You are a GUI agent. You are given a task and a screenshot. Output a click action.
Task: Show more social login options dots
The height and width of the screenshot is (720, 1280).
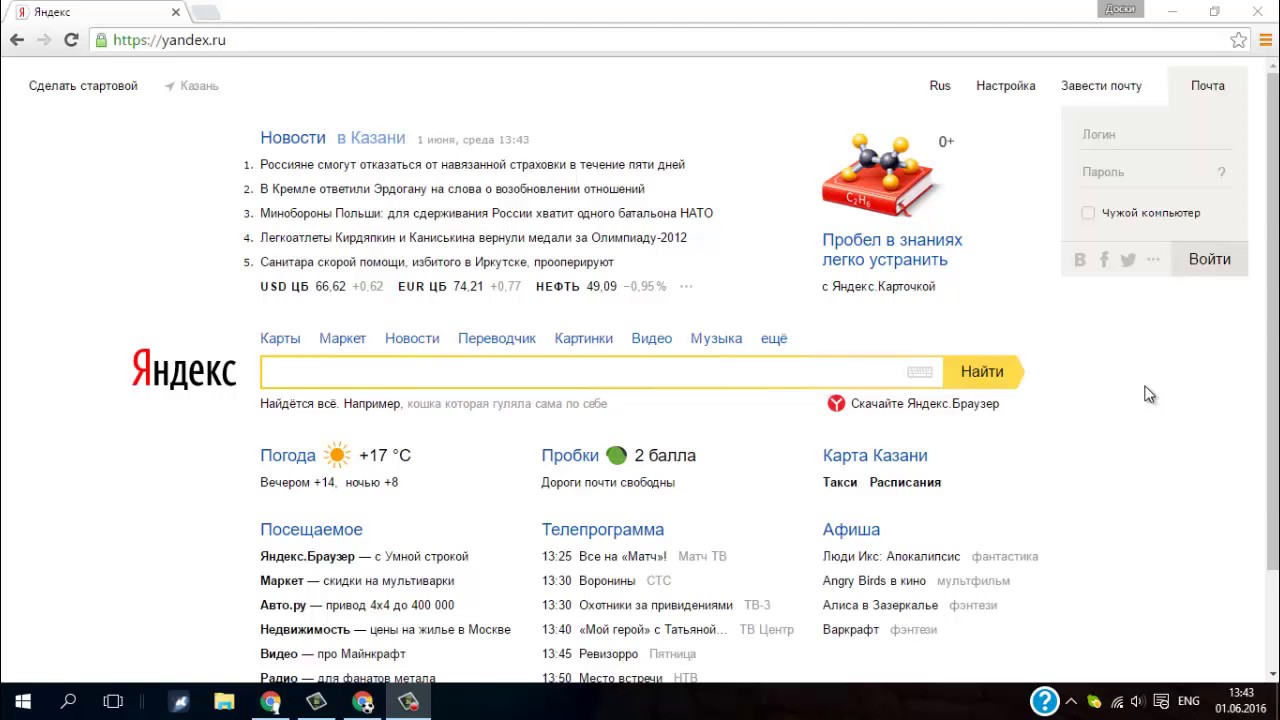pyautogui.click(x=1153, y=260)
